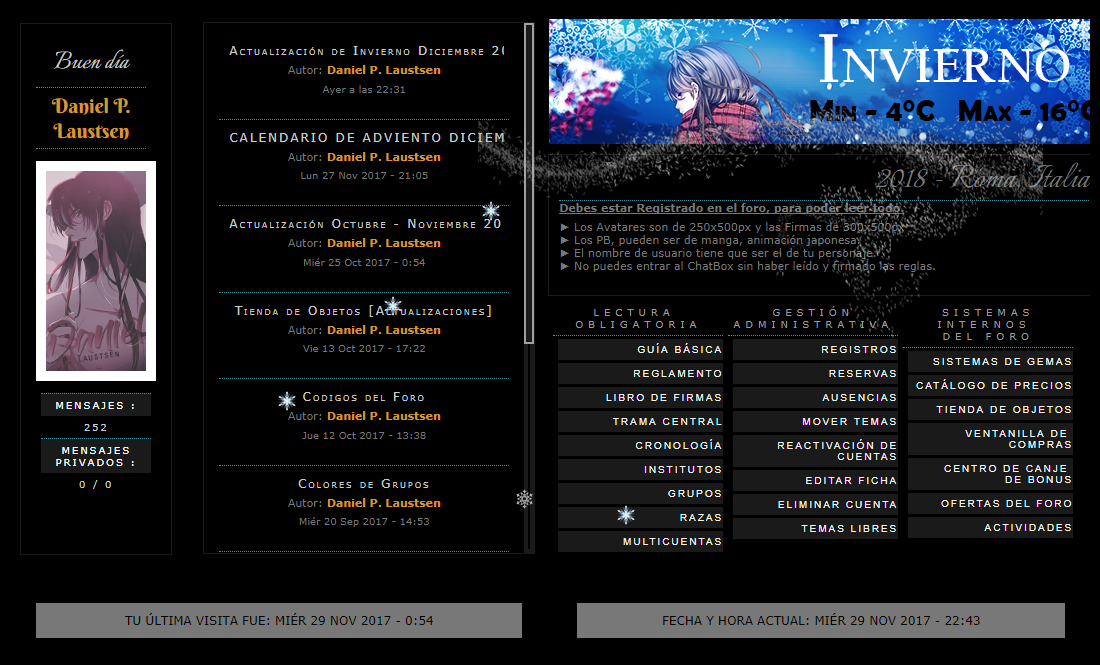Go to Editar Ficha
This screenshot has width=1100, height=665.
pyautogui.click(x=815, y=481)
